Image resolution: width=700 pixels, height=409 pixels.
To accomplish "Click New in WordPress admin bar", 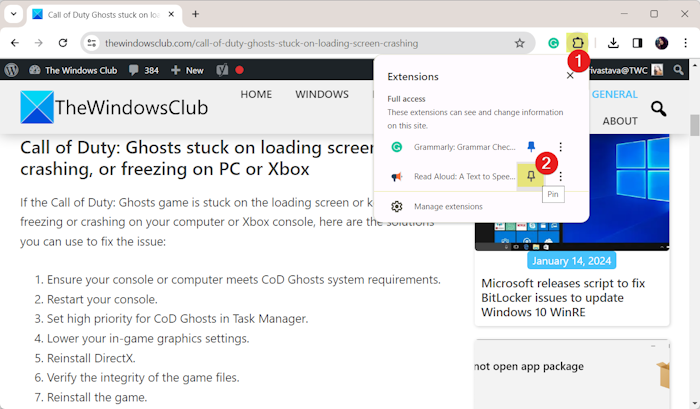I will 188,70.
